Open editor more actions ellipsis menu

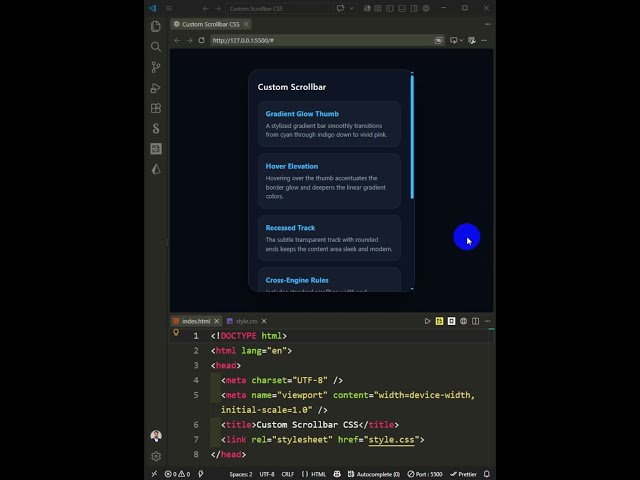487,321
